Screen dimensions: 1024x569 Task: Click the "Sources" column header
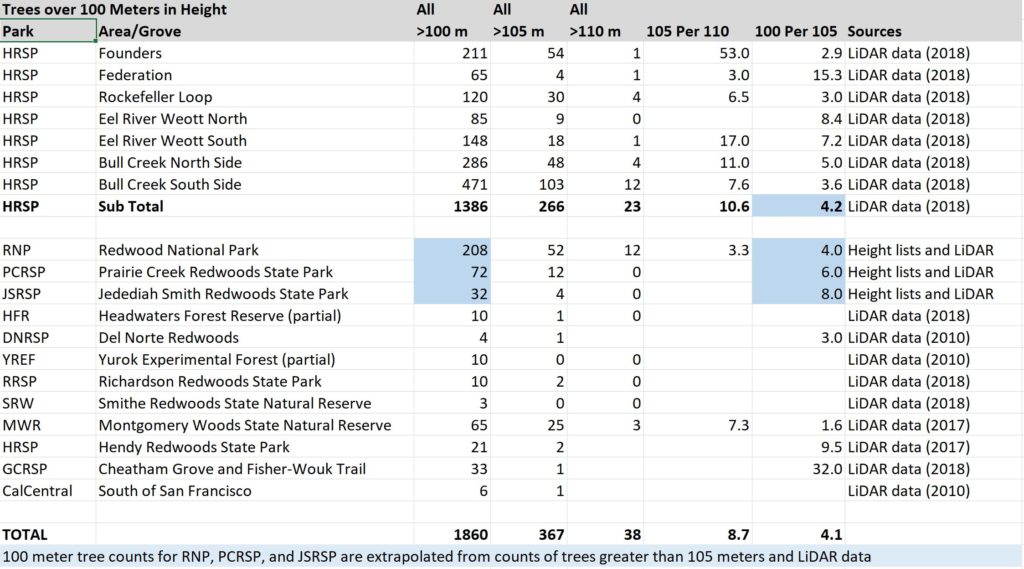(x=874, y=32)
